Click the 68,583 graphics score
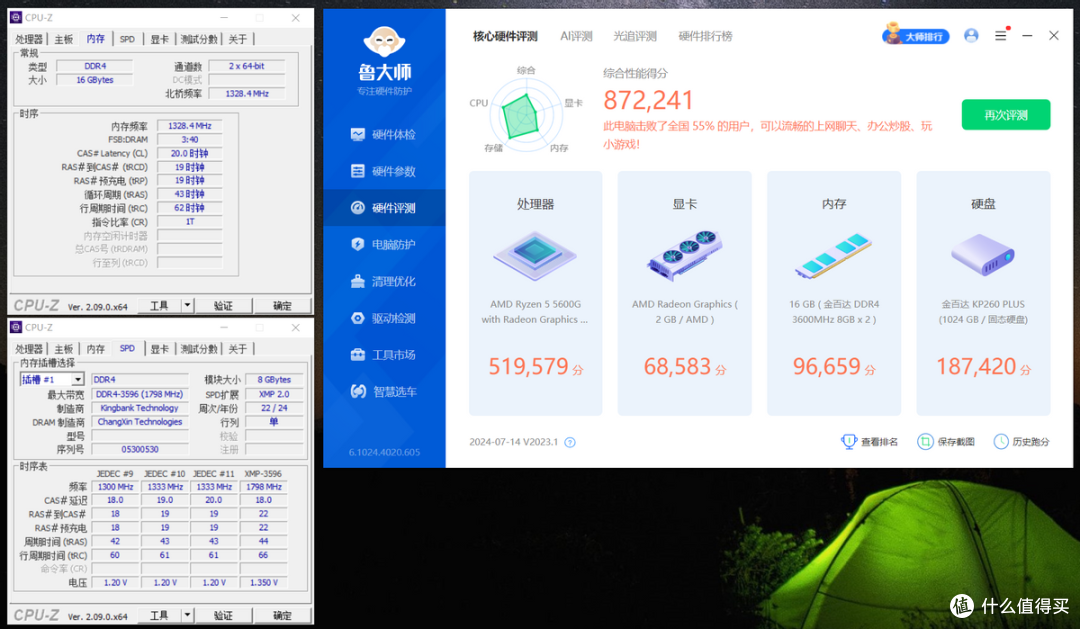 tap(678, 367)
